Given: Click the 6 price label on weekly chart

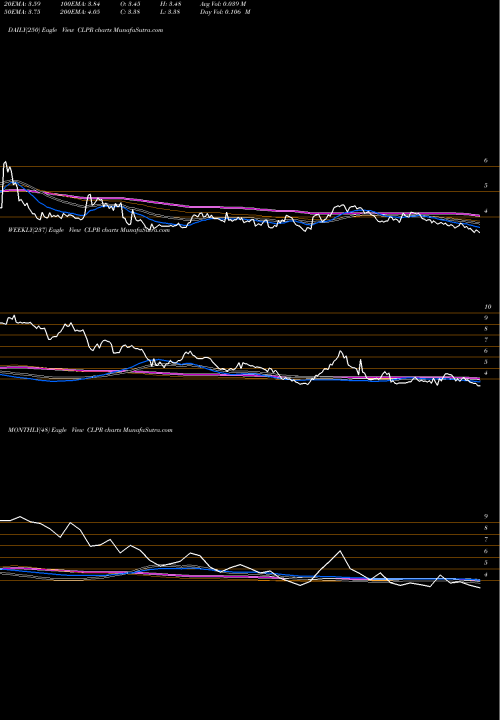Looking at the screenshot, I should click(485, 351).
